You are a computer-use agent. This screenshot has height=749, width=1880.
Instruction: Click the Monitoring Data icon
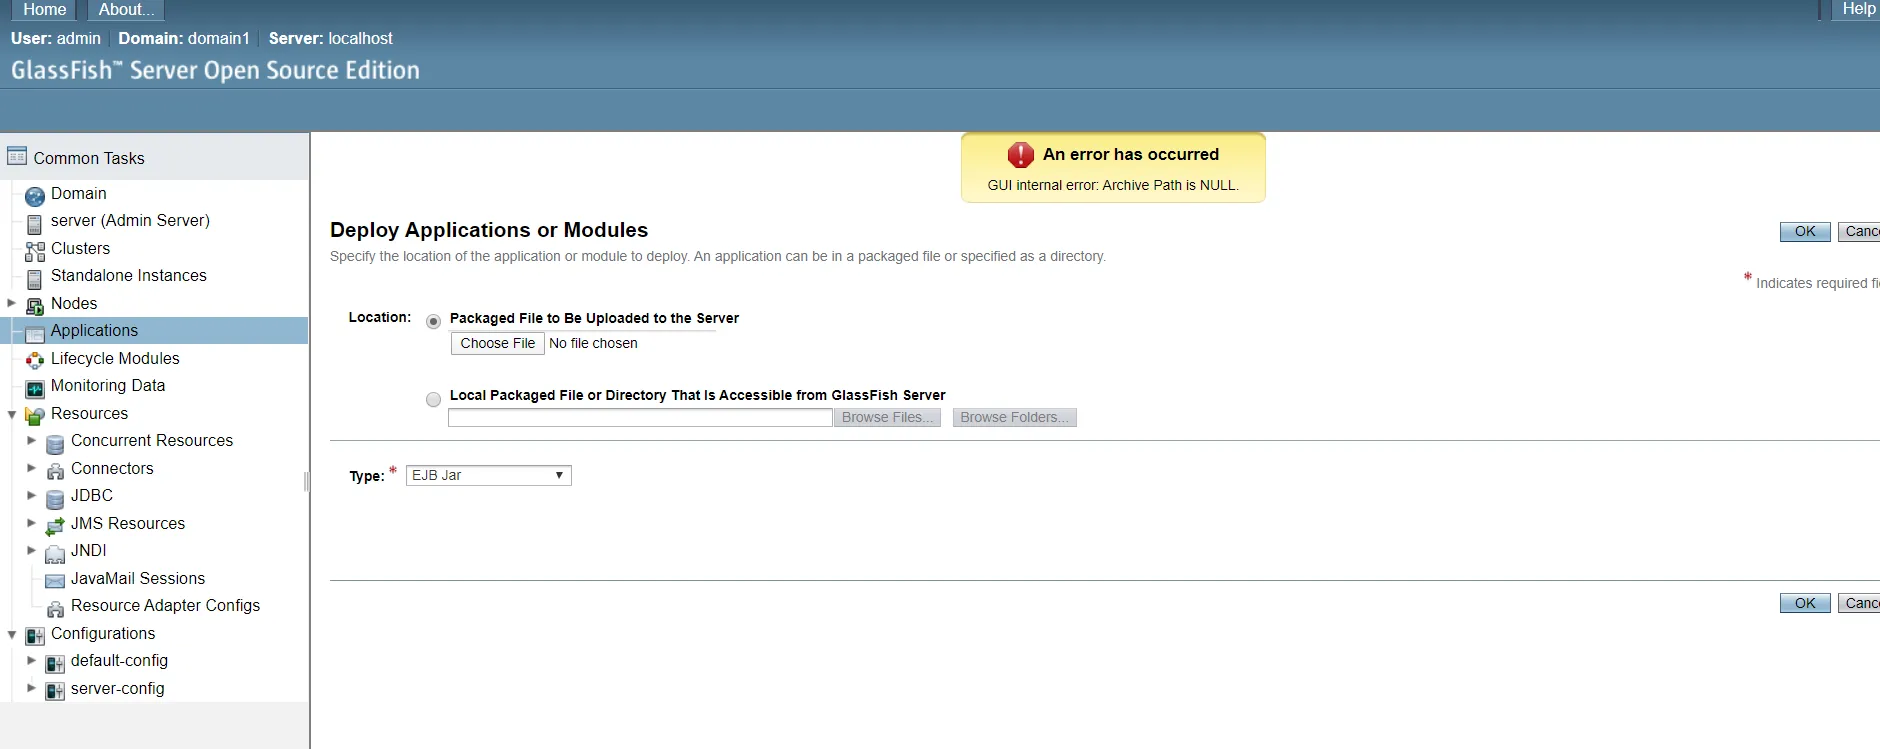(x=35, y=388)
